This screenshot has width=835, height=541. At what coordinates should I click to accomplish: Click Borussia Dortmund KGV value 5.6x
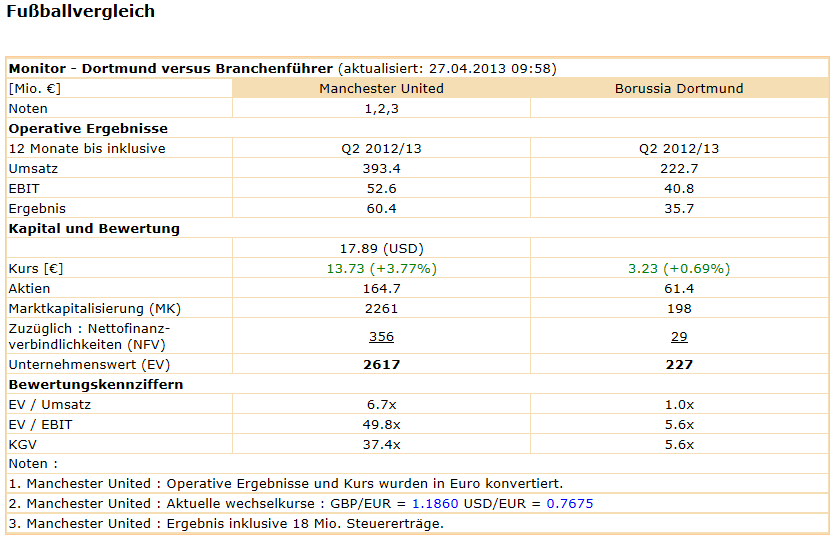[x=679, y=445]
